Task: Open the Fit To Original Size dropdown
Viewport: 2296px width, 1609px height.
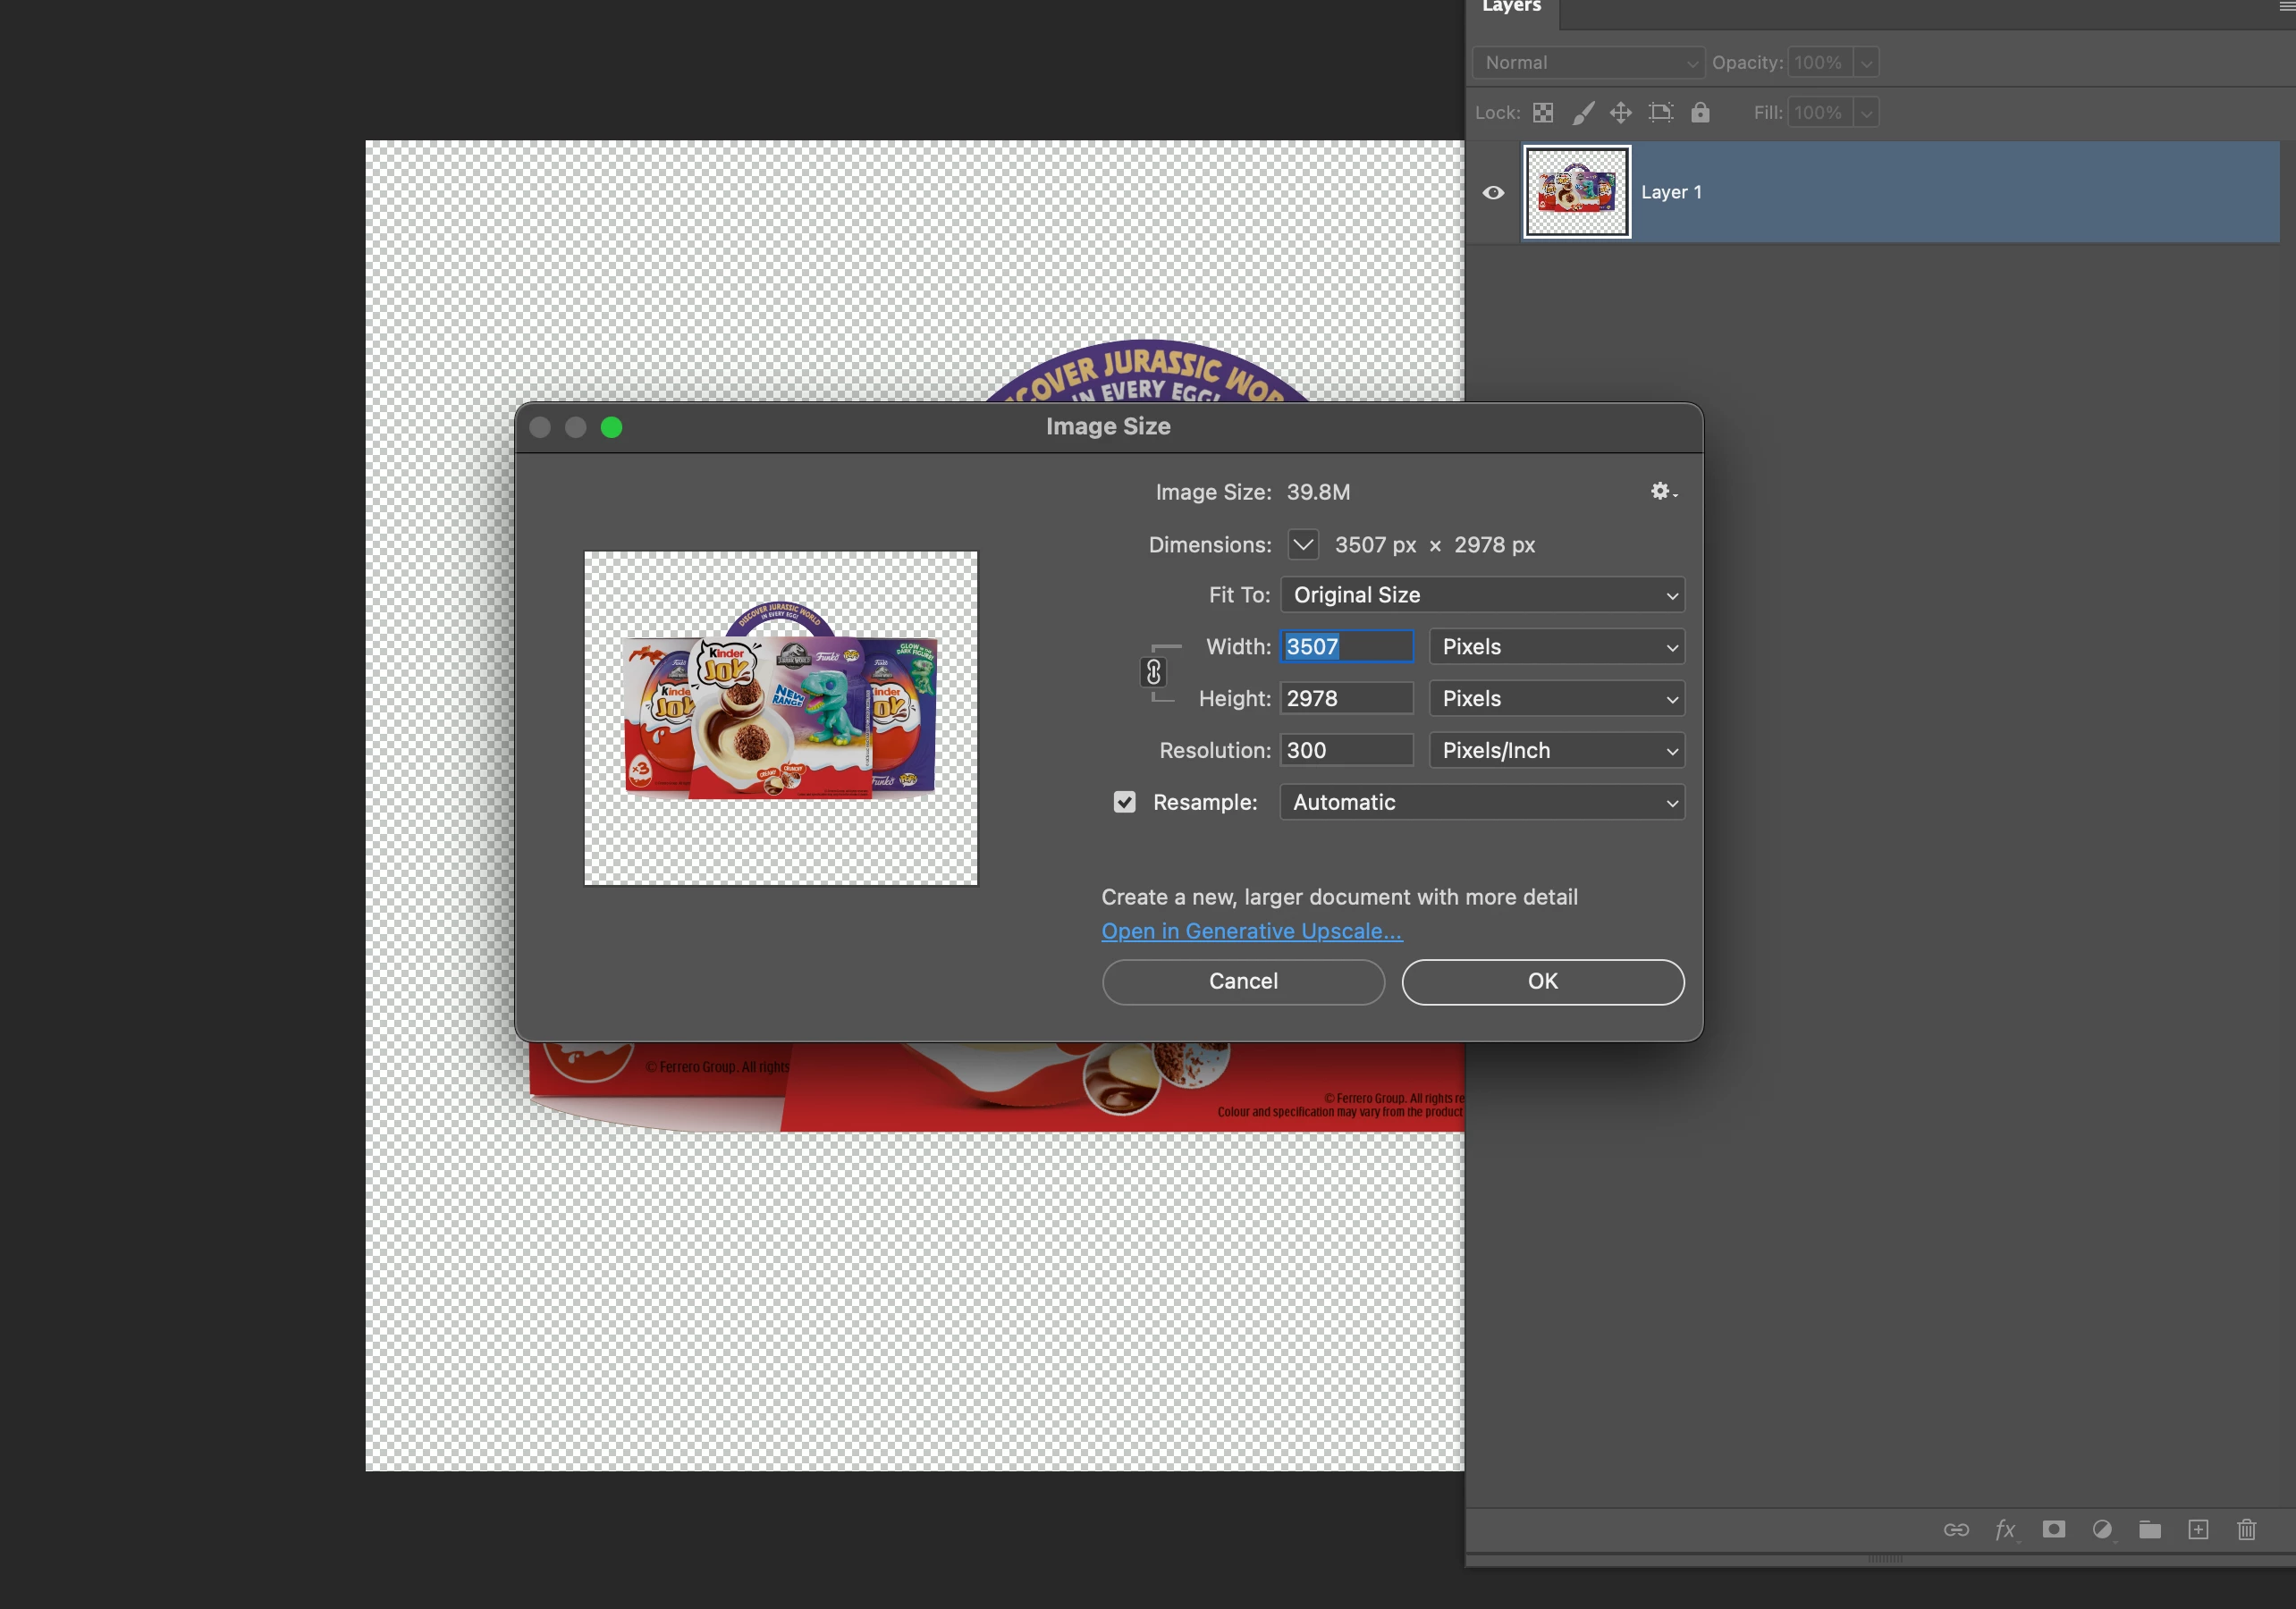Action: pos(1482,595)
